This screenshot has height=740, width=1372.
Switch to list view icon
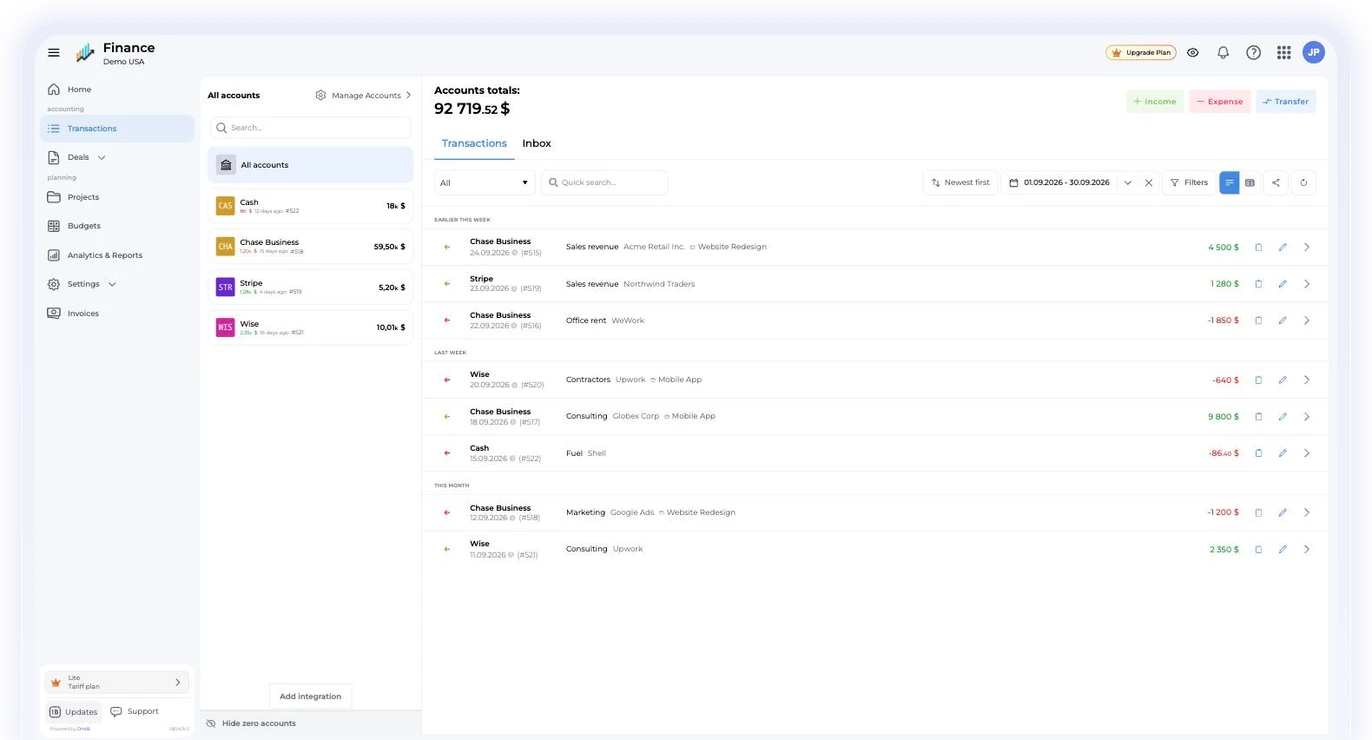point(1229,183)
